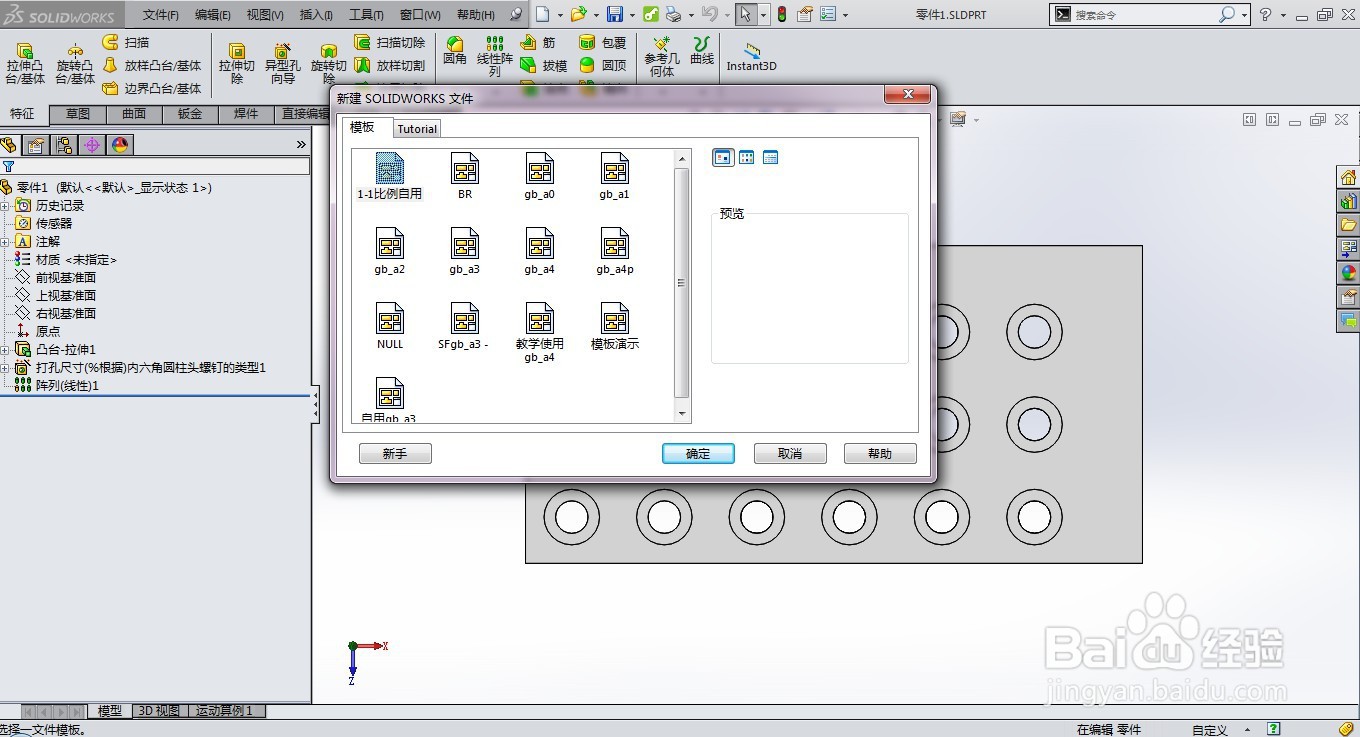Click the Swept Cut tool (扫描切除)

390,43
